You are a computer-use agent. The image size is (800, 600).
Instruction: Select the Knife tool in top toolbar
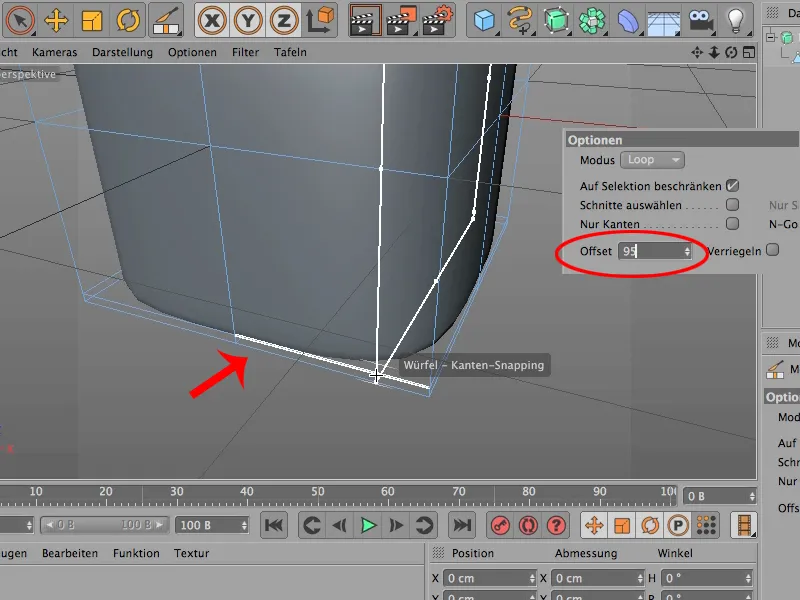[166, 20]
